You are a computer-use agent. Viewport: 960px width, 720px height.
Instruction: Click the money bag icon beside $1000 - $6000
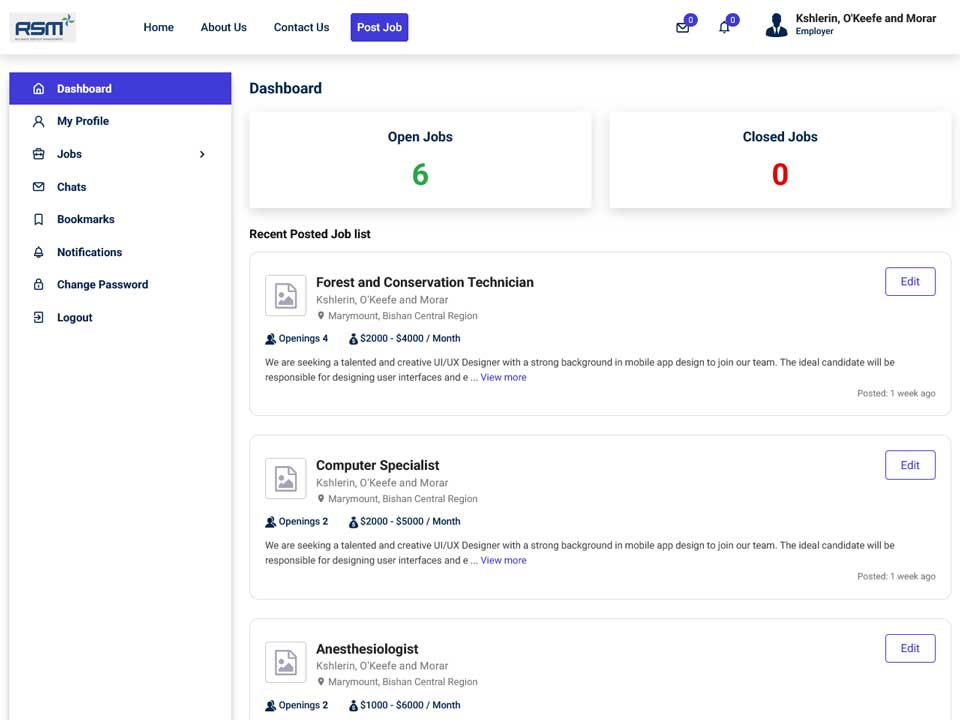353,705
